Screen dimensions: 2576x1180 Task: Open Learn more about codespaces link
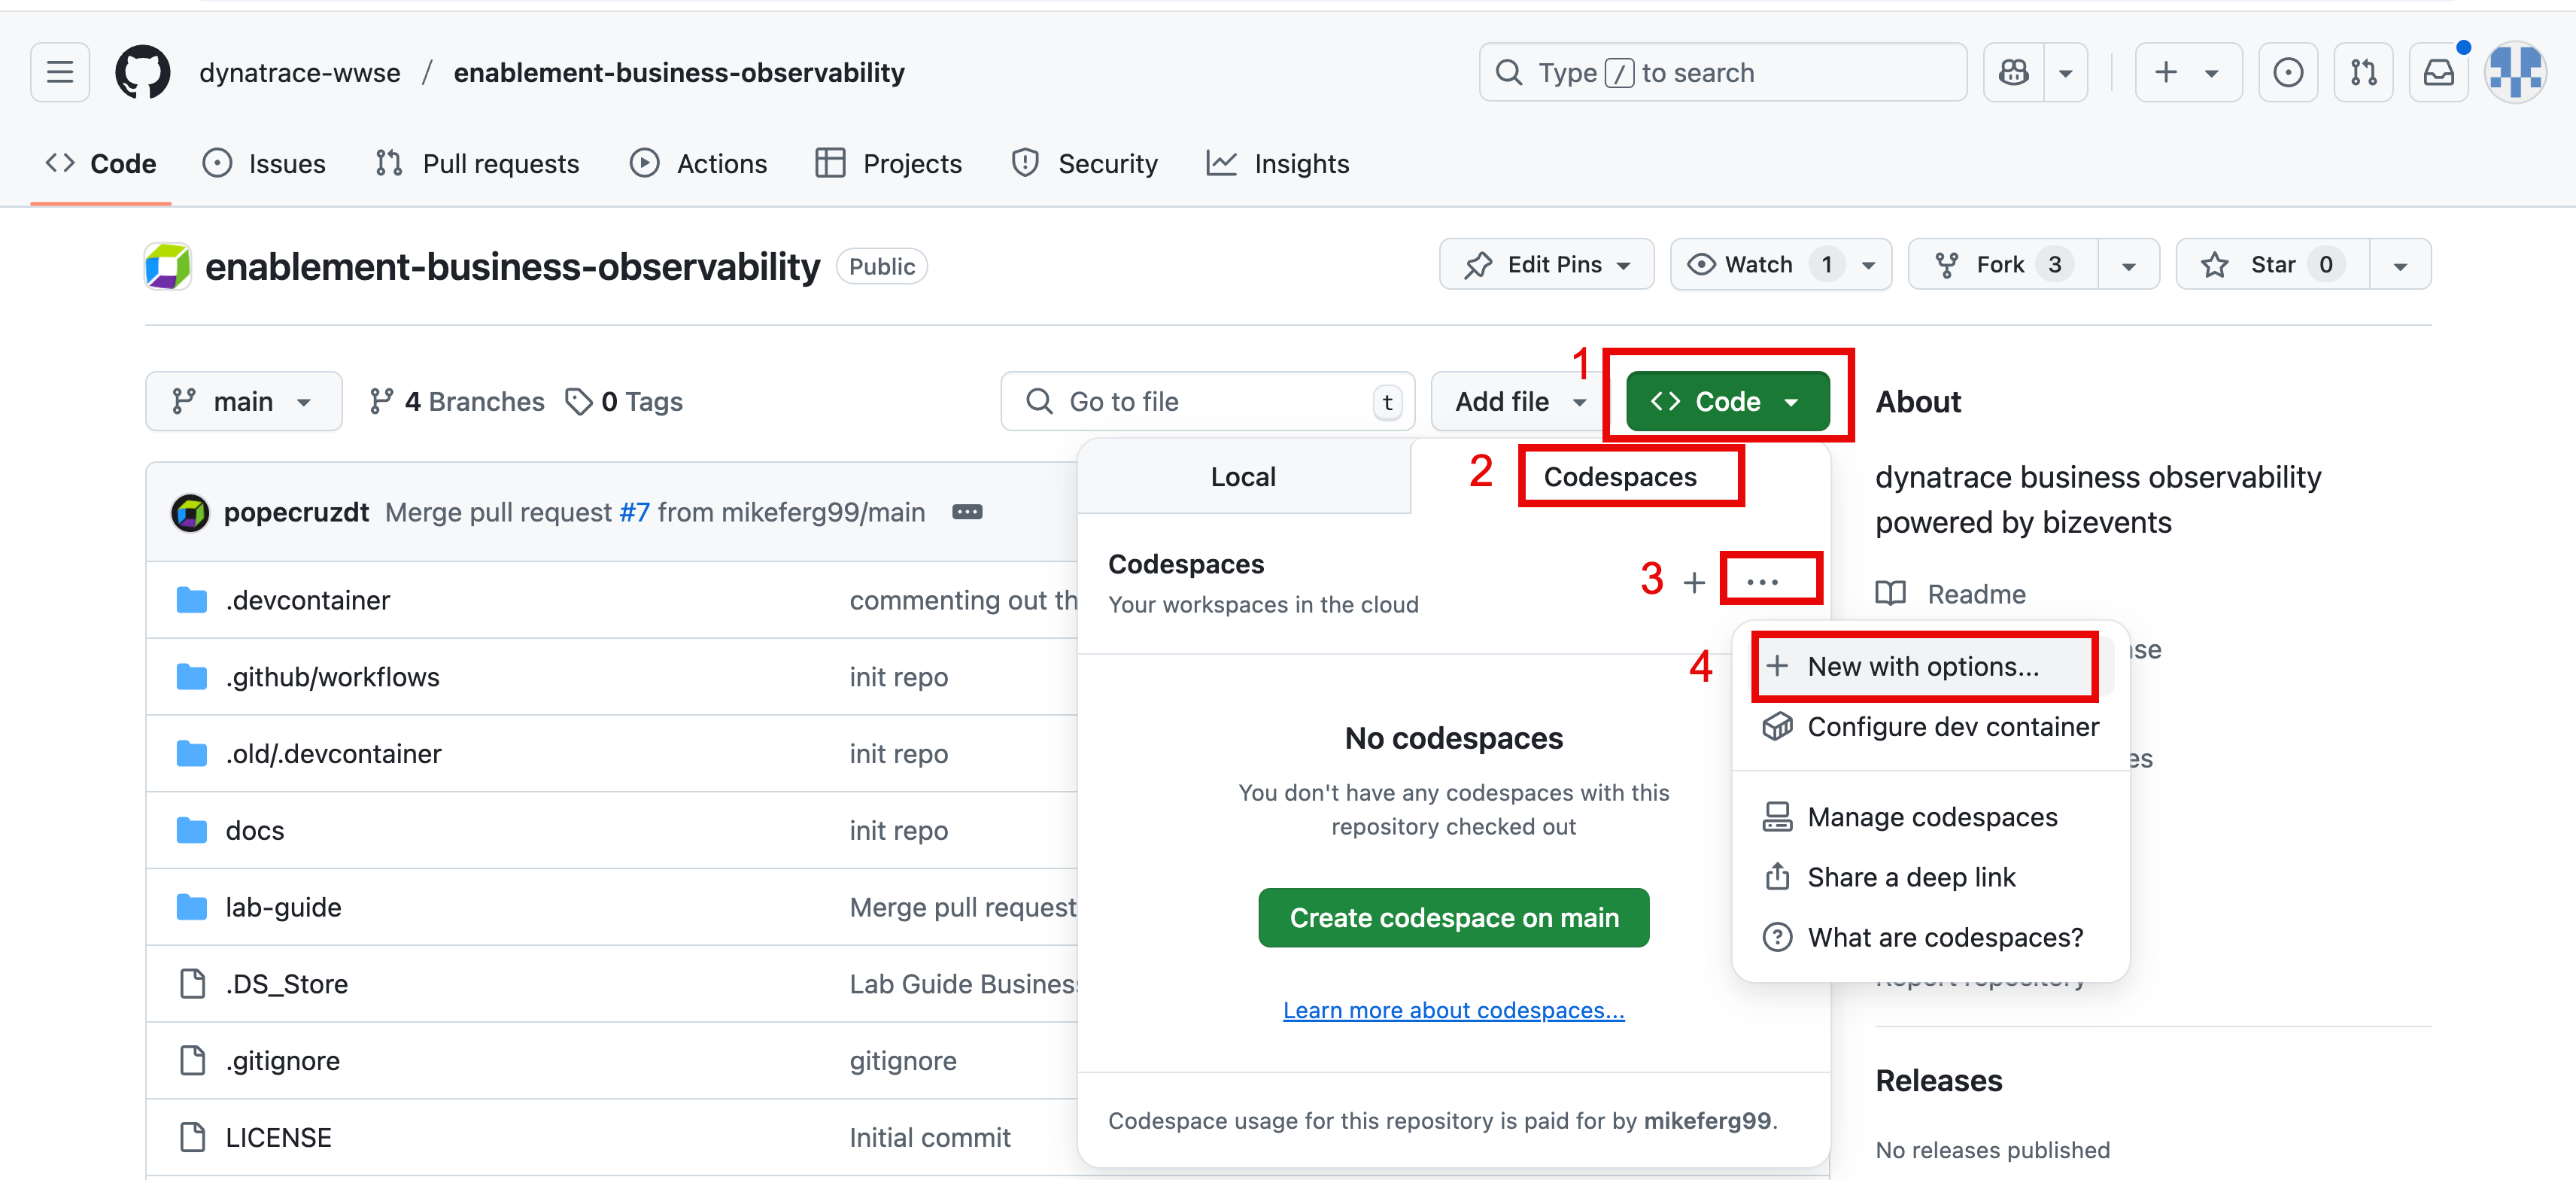1454,1010
